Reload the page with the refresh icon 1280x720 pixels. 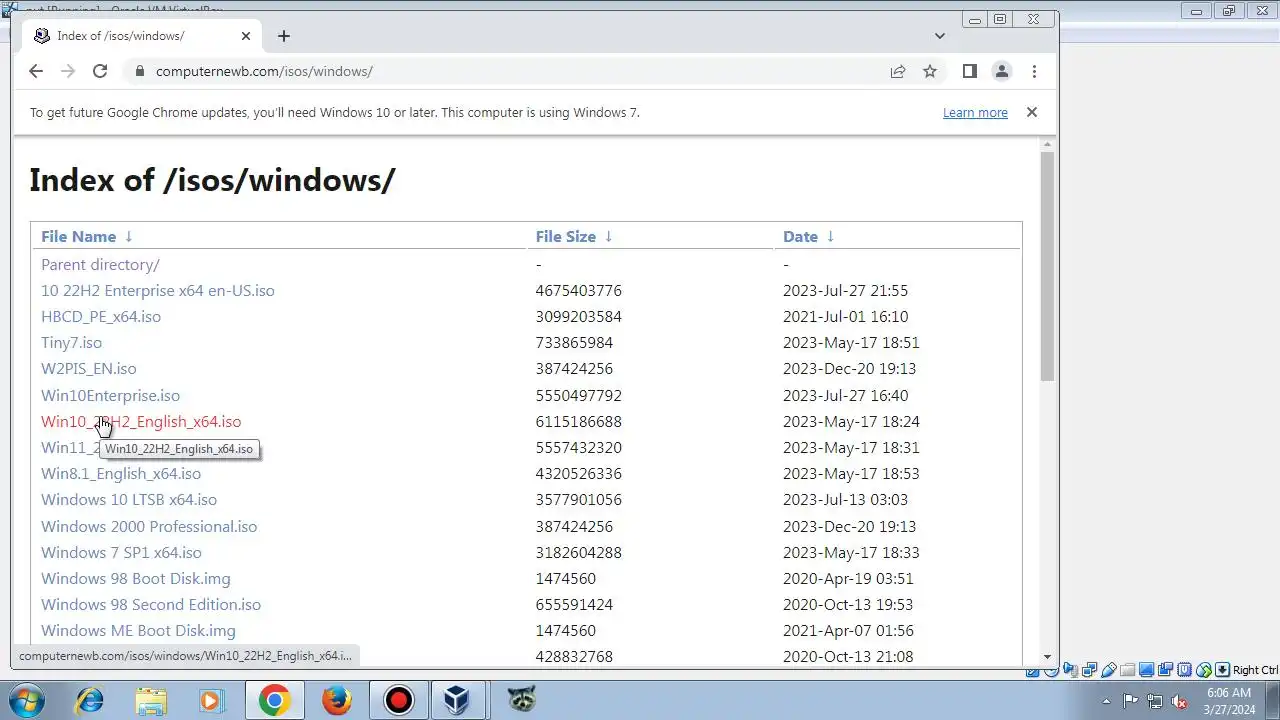coord(100,71)
